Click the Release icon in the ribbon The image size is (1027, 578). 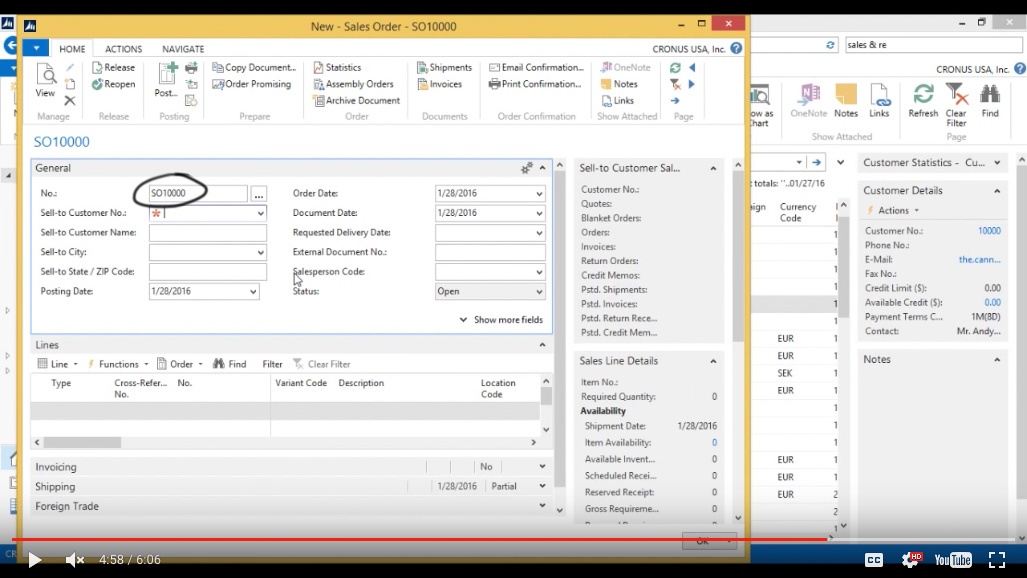[x=114, y=67]
